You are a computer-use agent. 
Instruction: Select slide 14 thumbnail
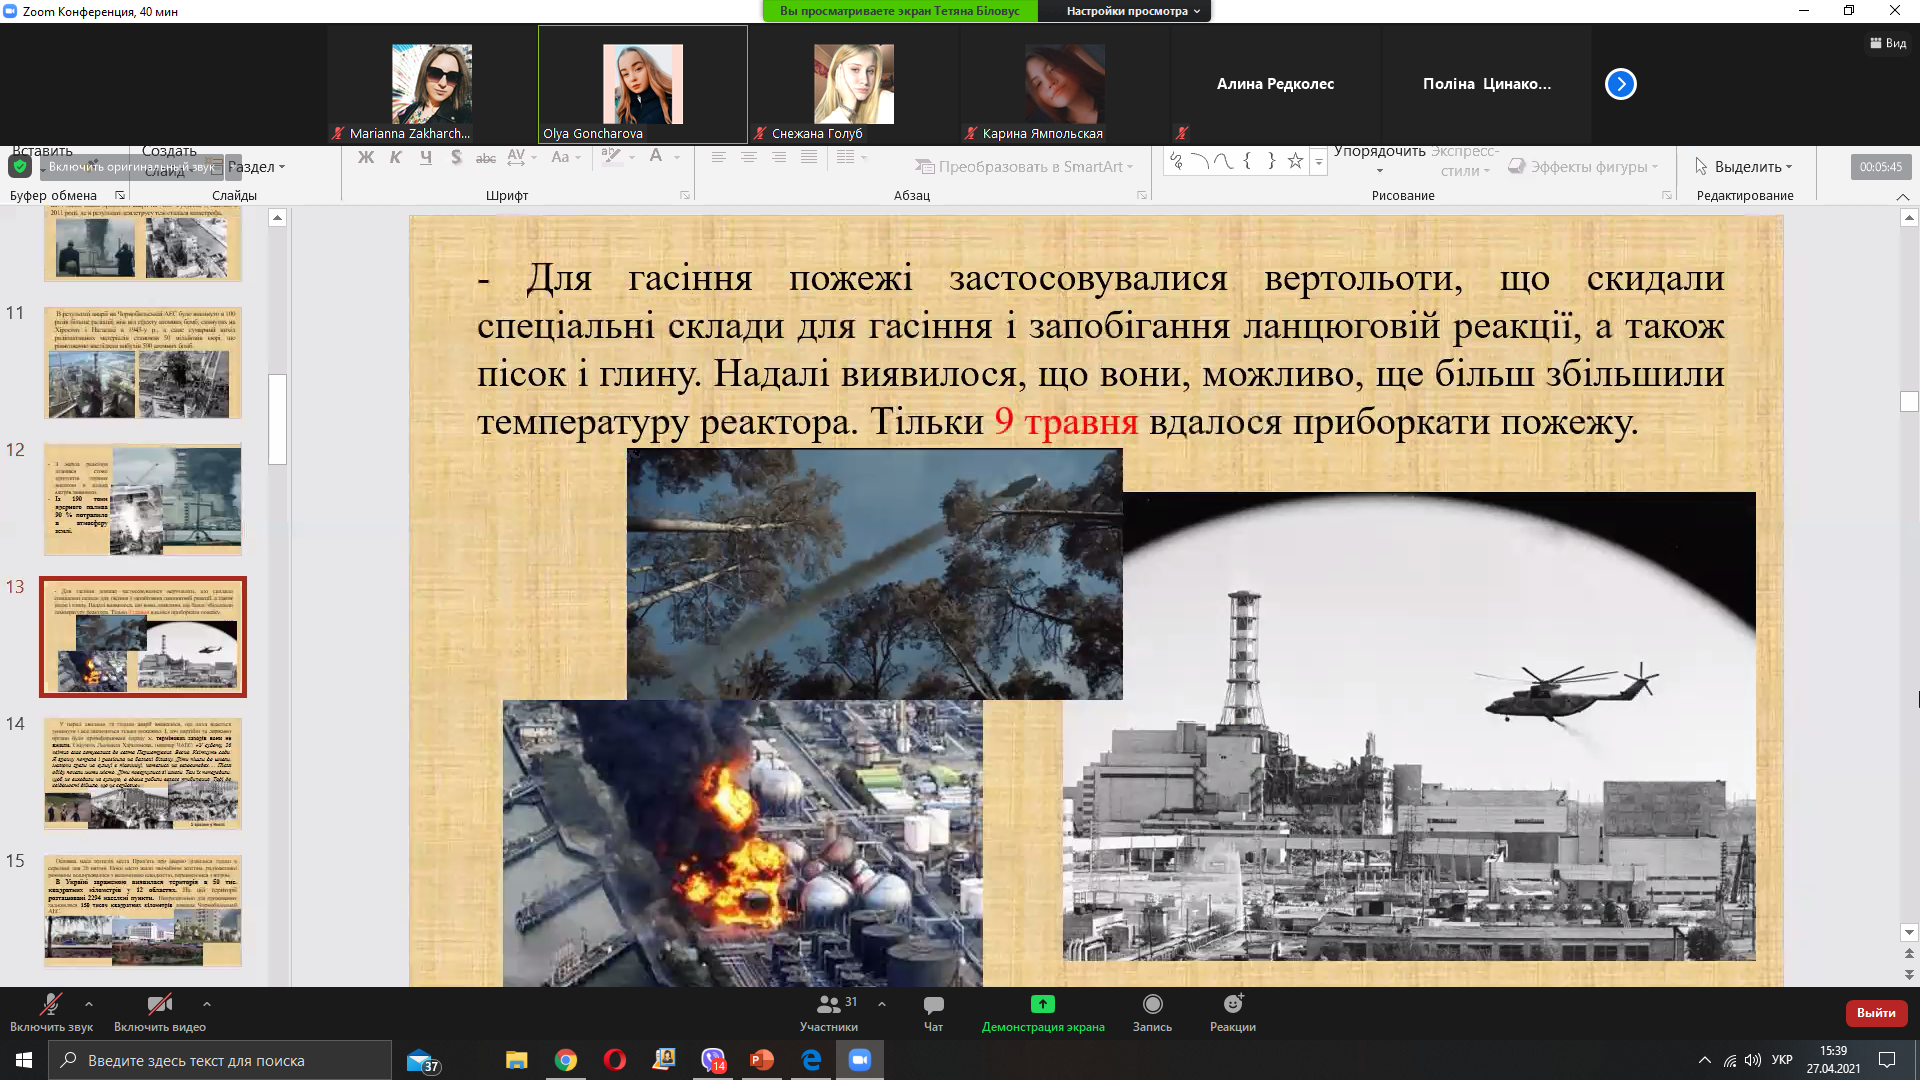point(143,774)
